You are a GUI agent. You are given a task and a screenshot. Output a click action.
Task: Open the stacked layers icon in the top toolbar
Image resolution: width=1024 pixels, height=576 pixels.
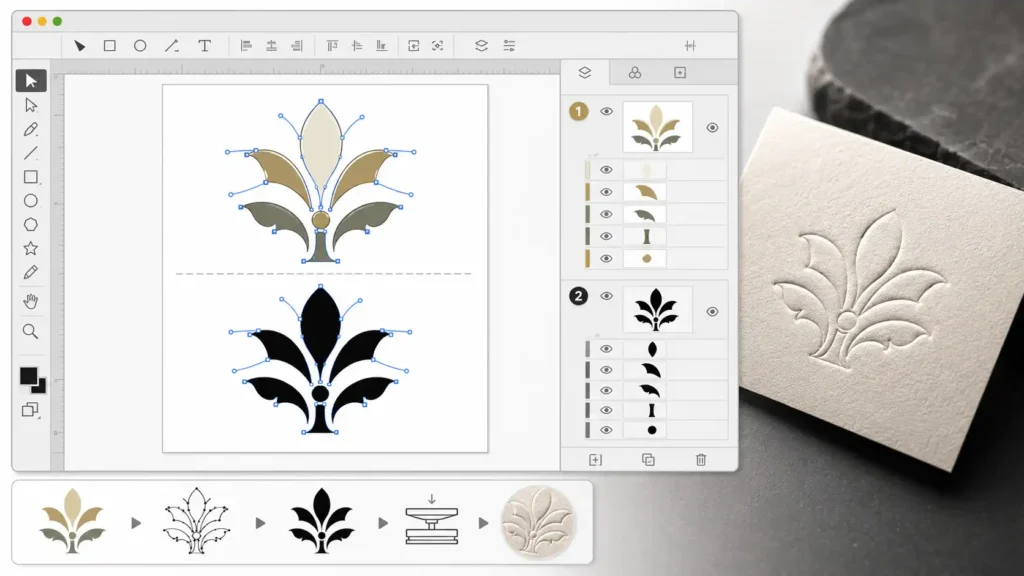point(481,46)
